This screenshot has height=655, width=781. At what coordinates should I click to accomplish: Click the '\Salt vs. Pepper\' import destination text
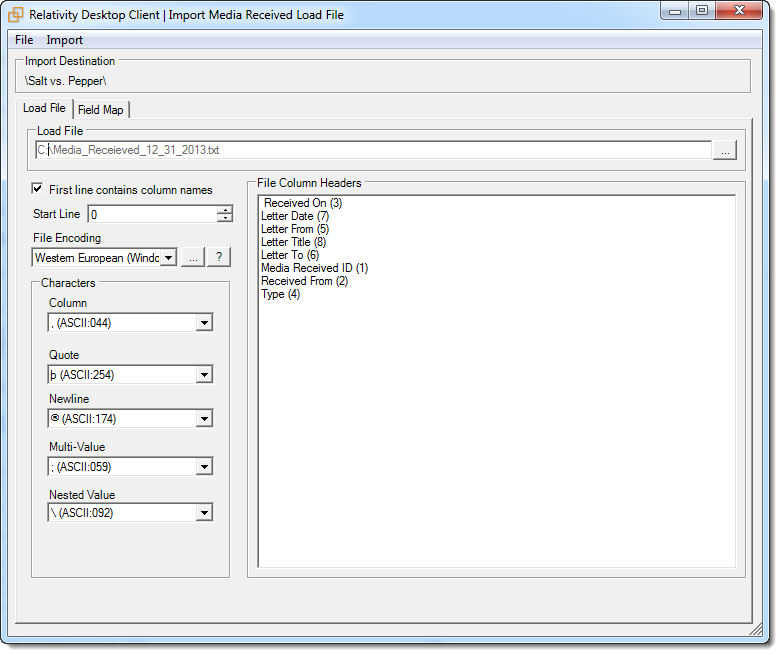click(66, 81)
